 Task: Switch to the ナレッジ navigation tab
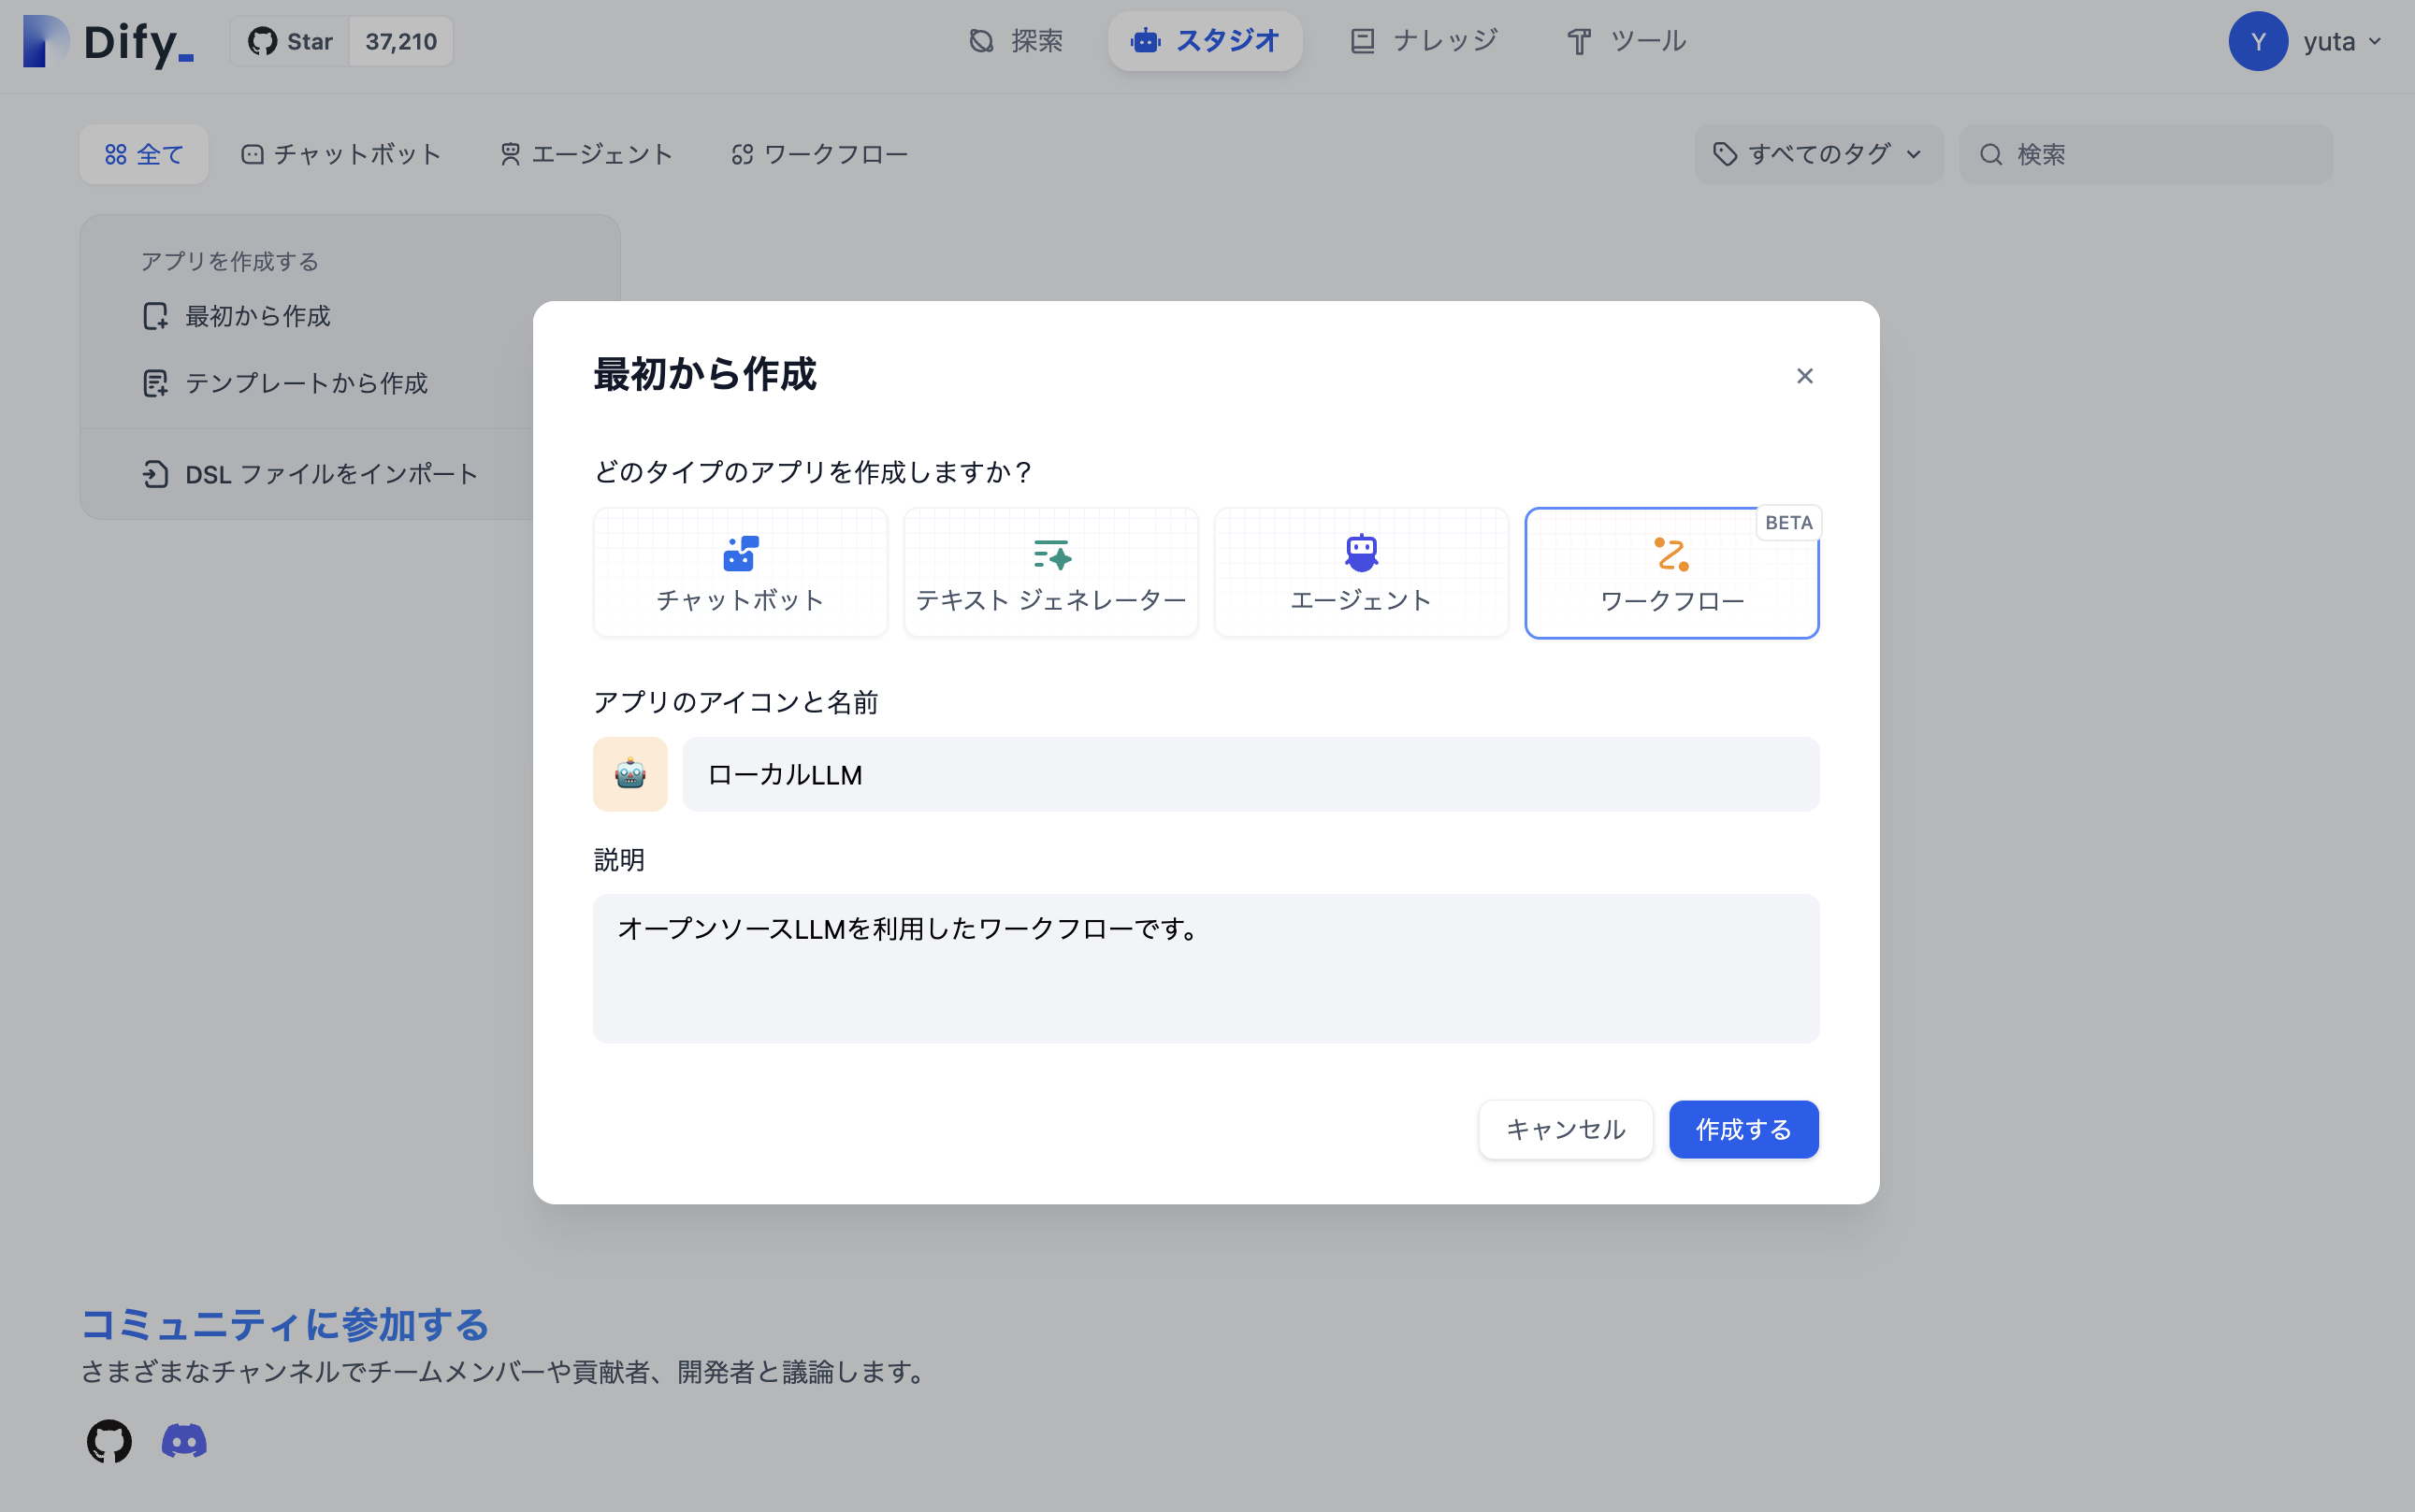point(1424,42)
